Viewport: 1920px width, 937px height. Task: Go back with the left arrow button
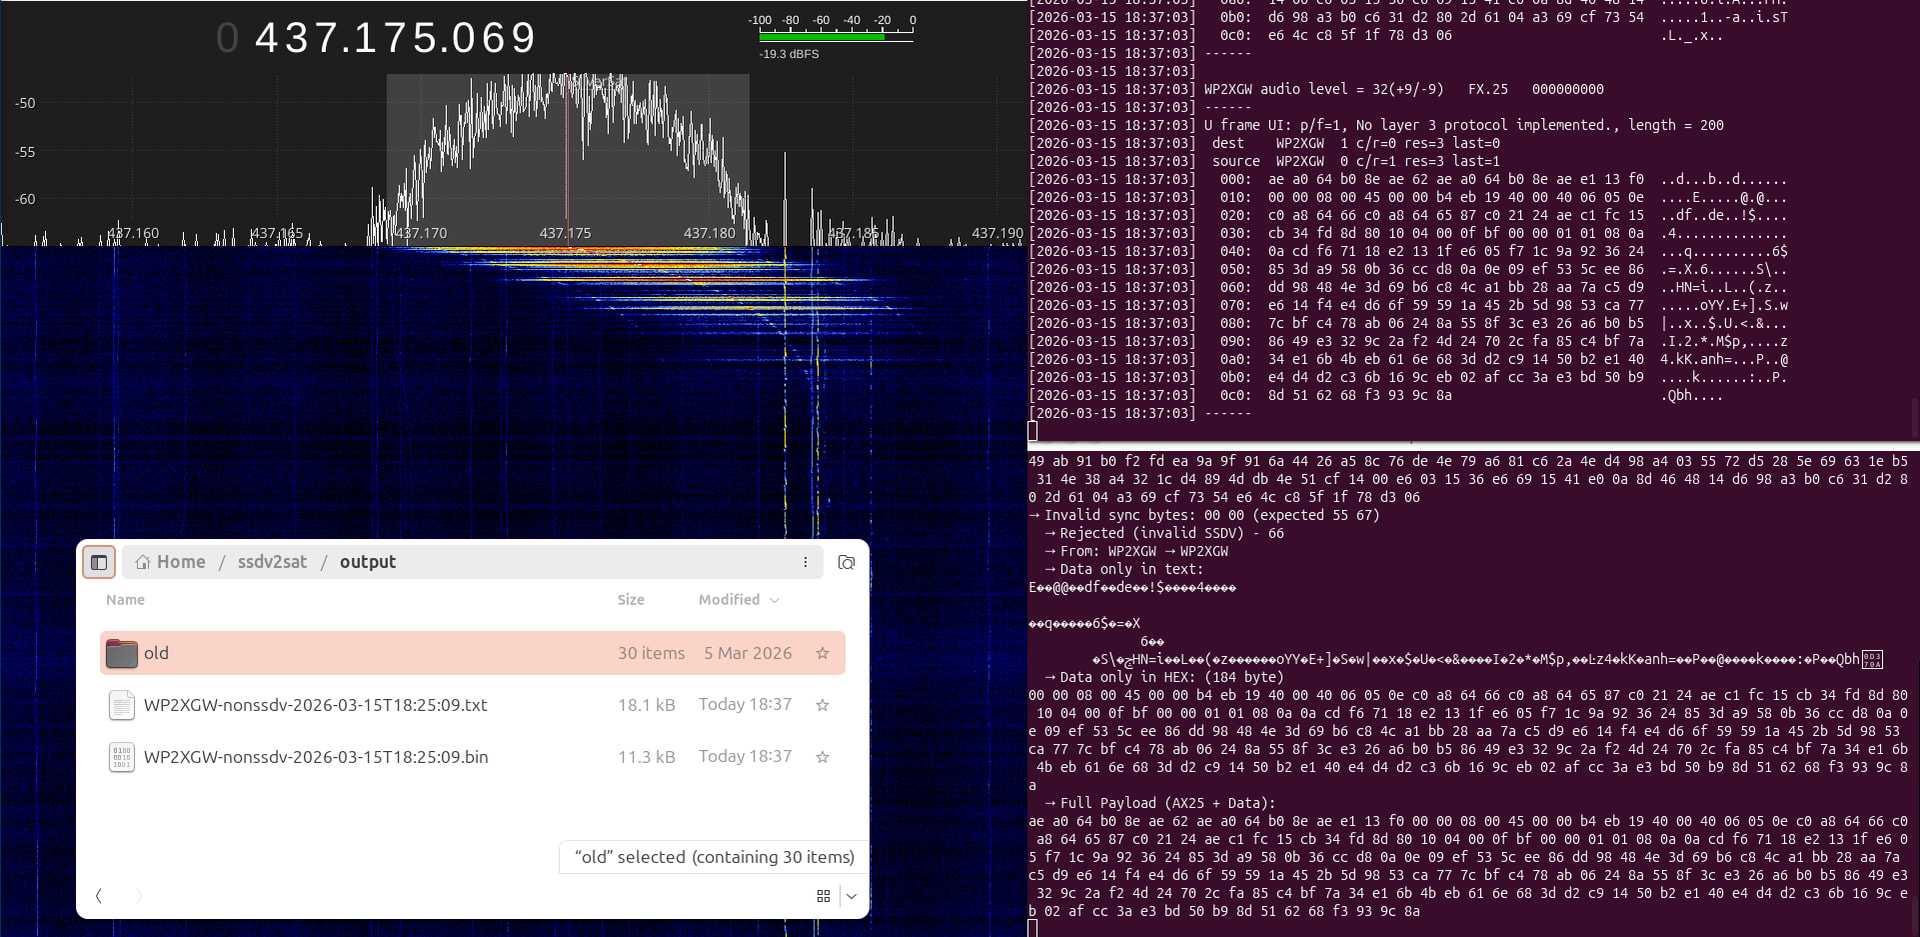98,896
